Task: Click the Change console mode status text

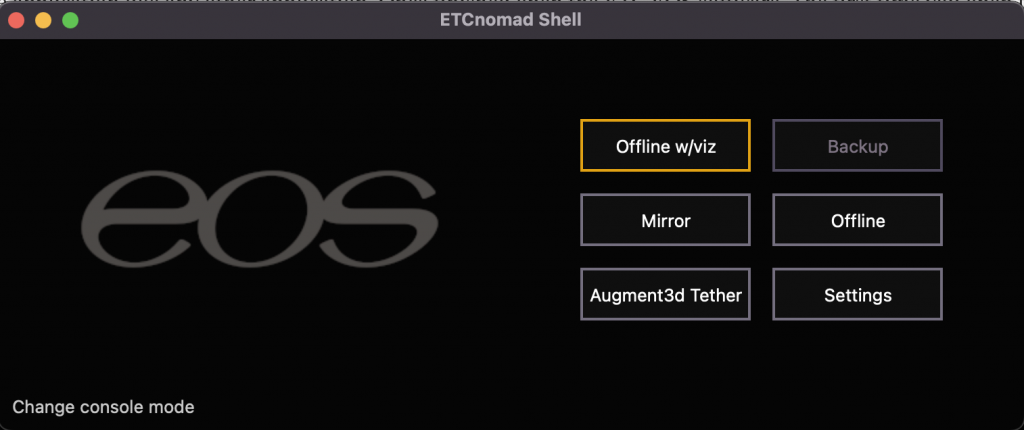Action: pyautogui.click(x=103, y=407)
